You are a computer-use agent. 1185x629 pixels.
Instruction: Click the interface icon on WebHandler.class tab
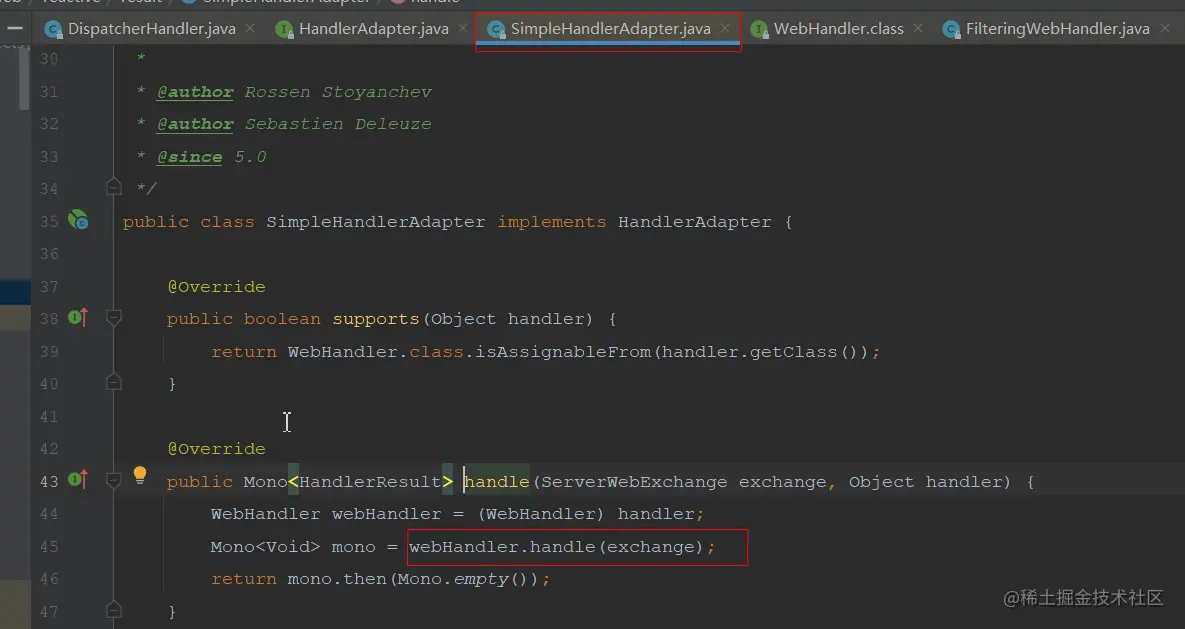point(759,29)
